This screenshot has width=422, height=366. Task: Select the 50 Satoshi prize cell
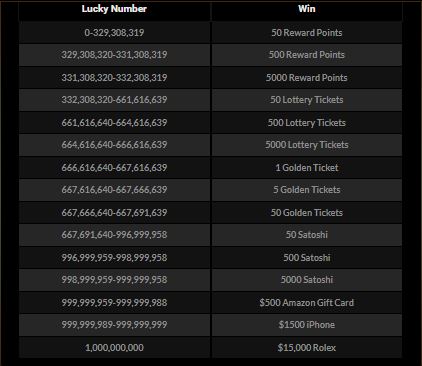pos(307,235)
